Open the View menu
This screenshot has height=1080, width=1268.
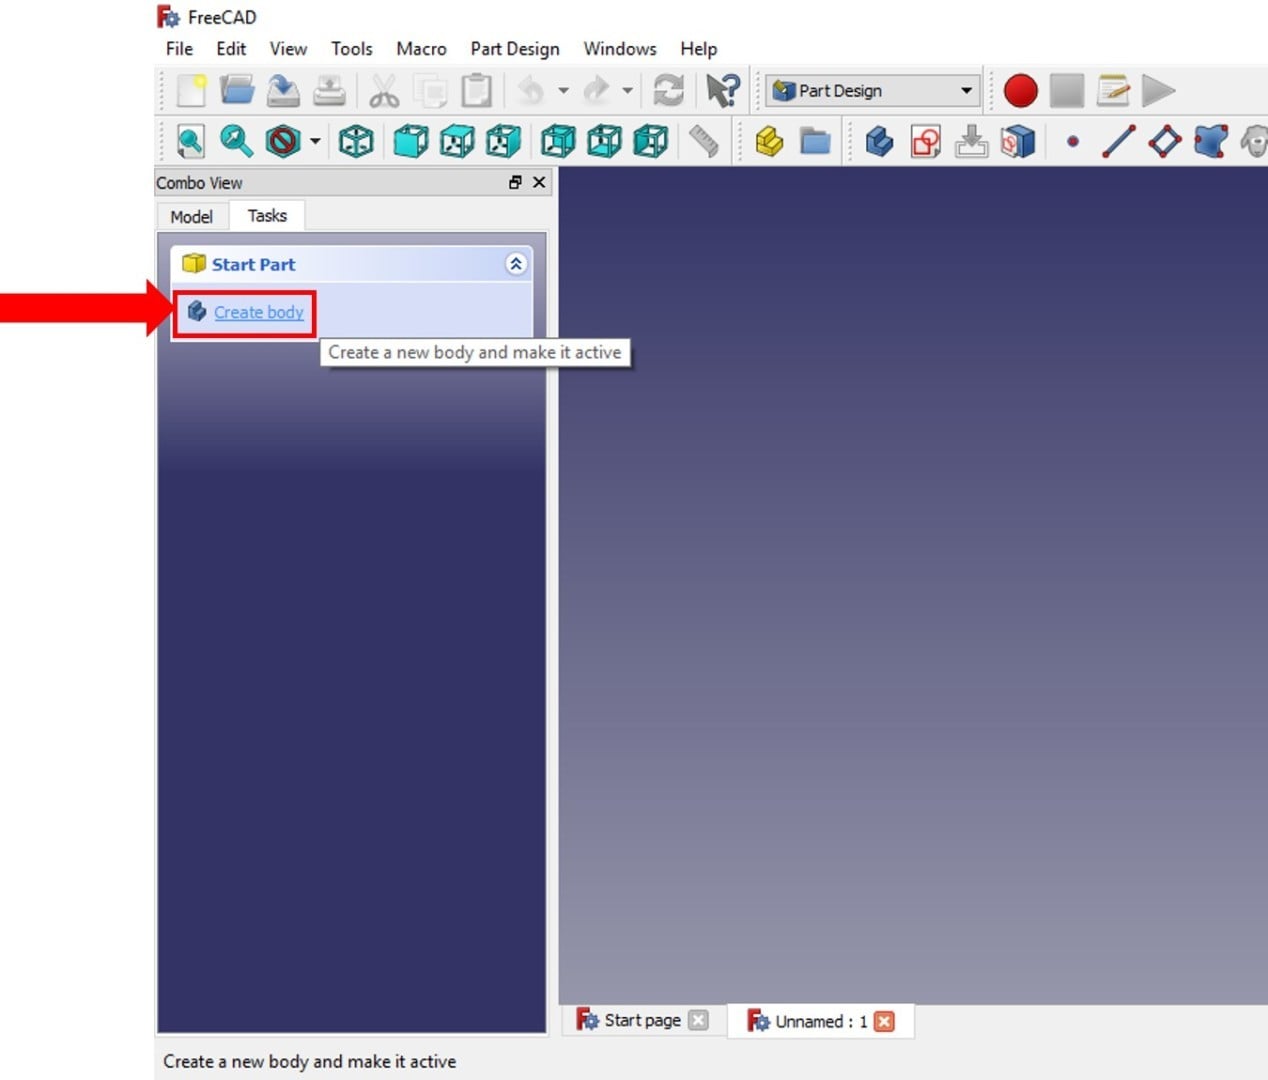pos(288,49)
